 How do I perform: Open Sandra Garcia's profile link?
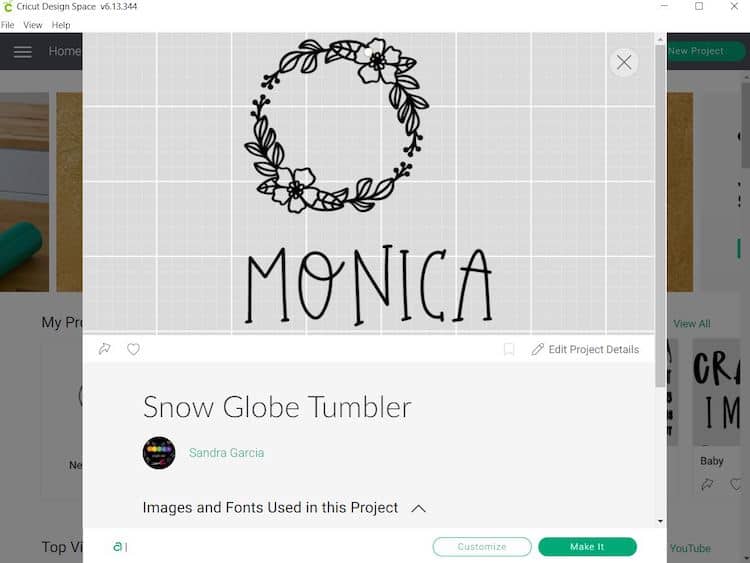click(226, 453)
